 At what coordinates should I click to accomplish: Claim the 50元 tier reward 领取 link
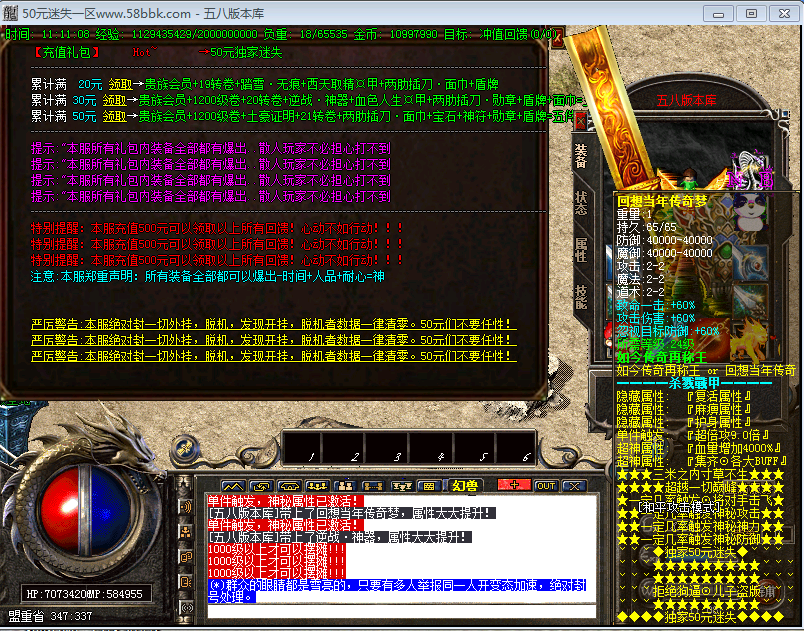(113, 116)
